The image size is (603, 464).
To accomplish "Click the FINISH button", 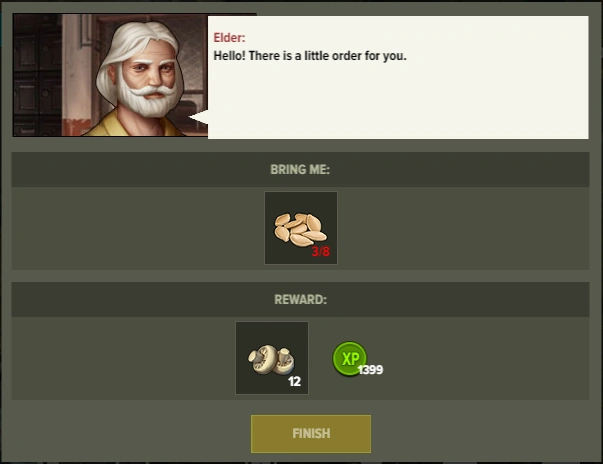I will click(x=311, y=434).
